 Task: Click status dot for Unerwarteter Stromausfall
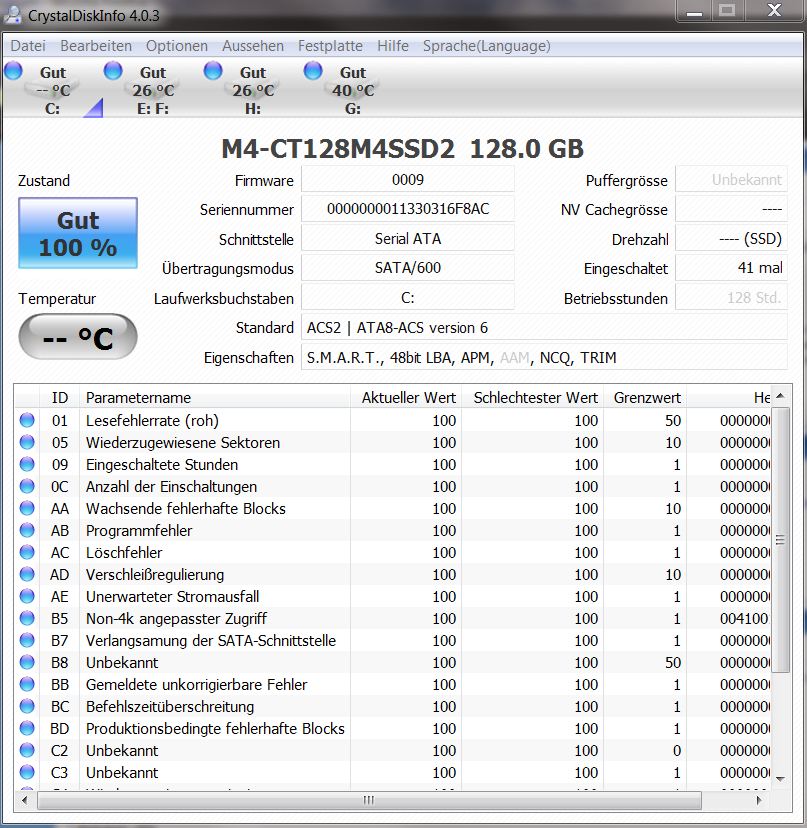tap(27, 596)
